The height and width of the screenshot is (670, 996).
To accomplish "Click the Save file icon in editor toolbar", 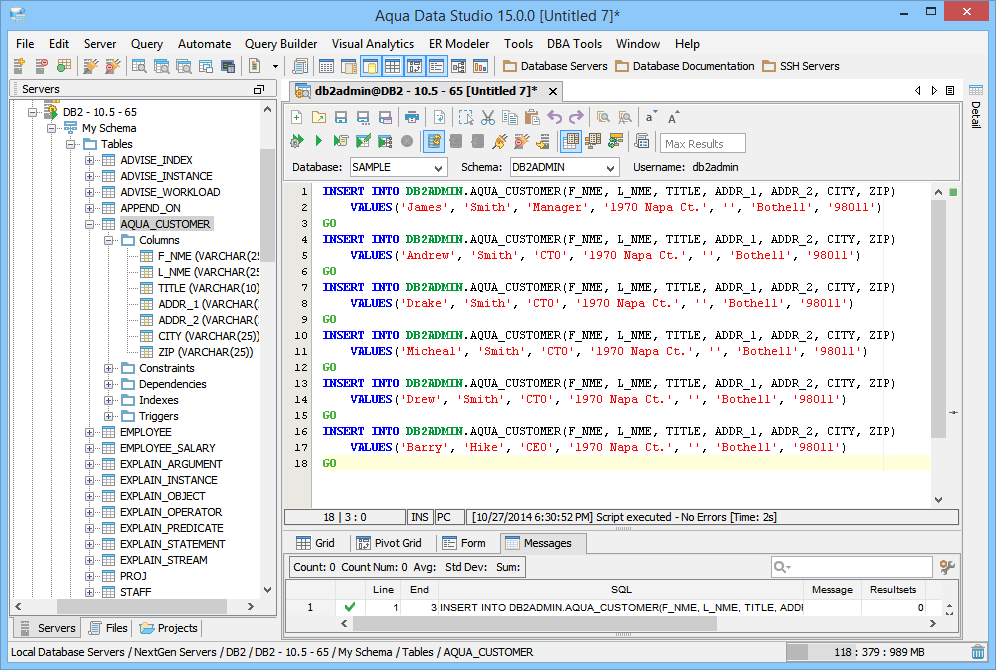I will point(341,117).
